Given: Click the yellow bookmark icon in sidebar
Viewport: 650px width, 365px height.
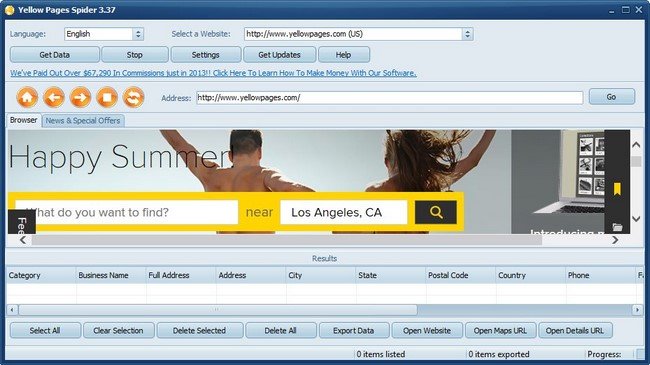Looking at the screenshot, I should point(617,189).
